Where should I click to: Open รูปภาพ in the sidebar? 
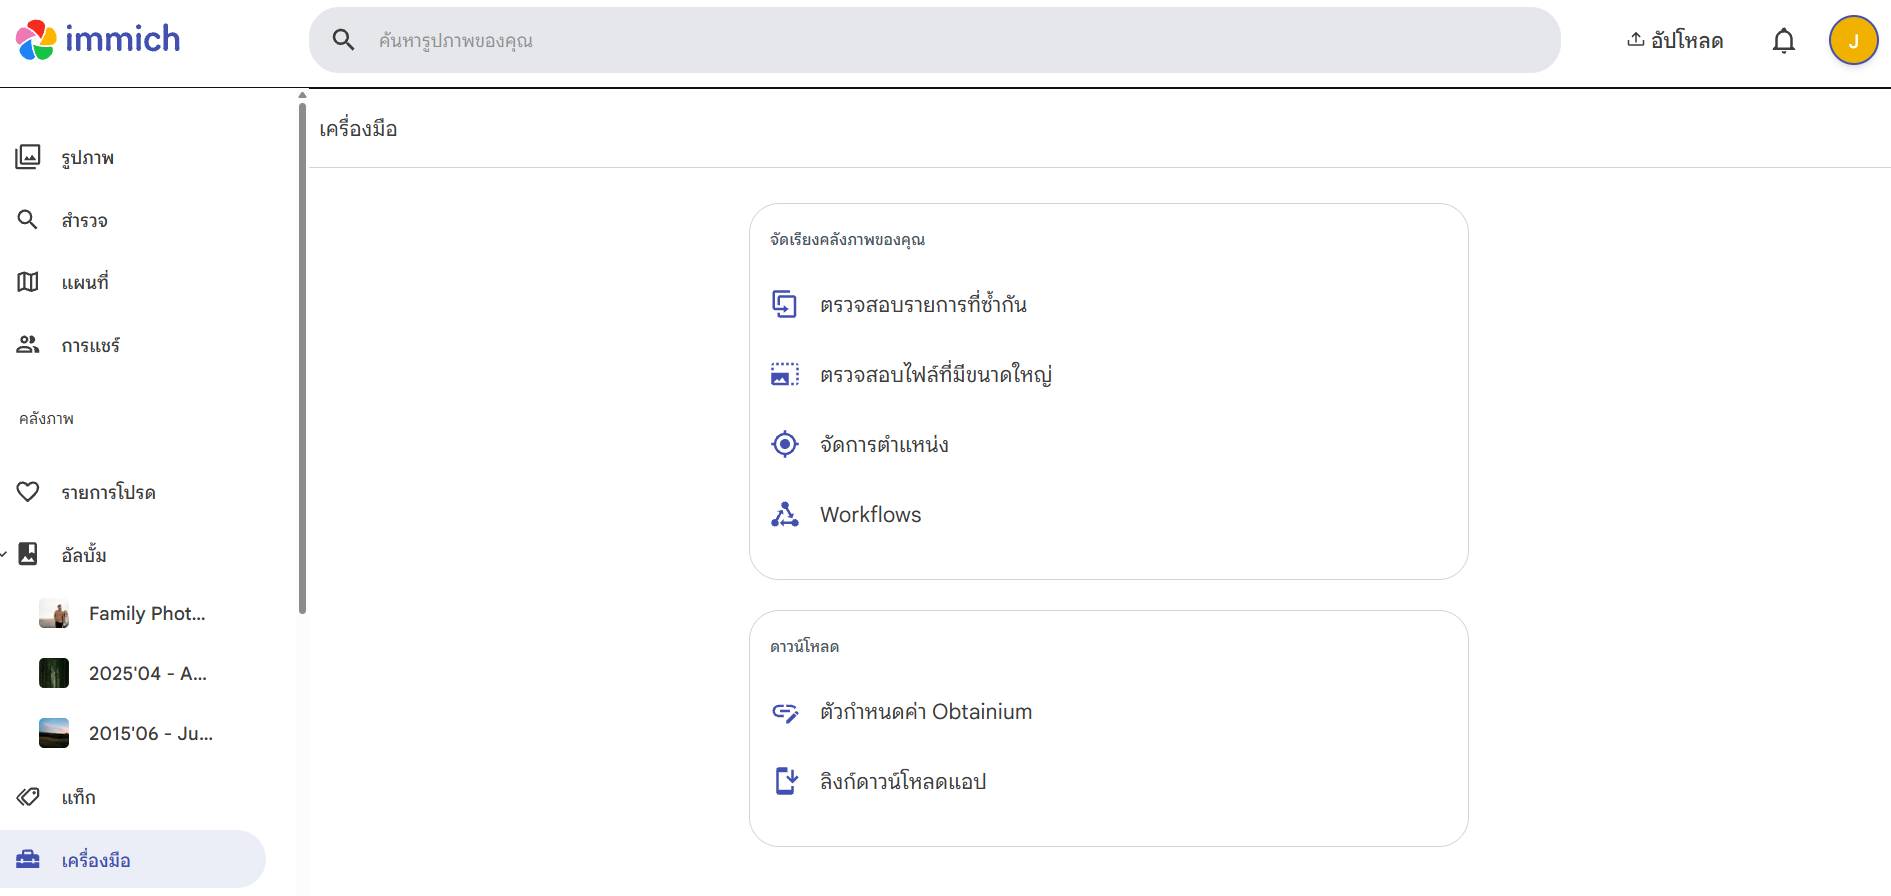pos(133,157)
